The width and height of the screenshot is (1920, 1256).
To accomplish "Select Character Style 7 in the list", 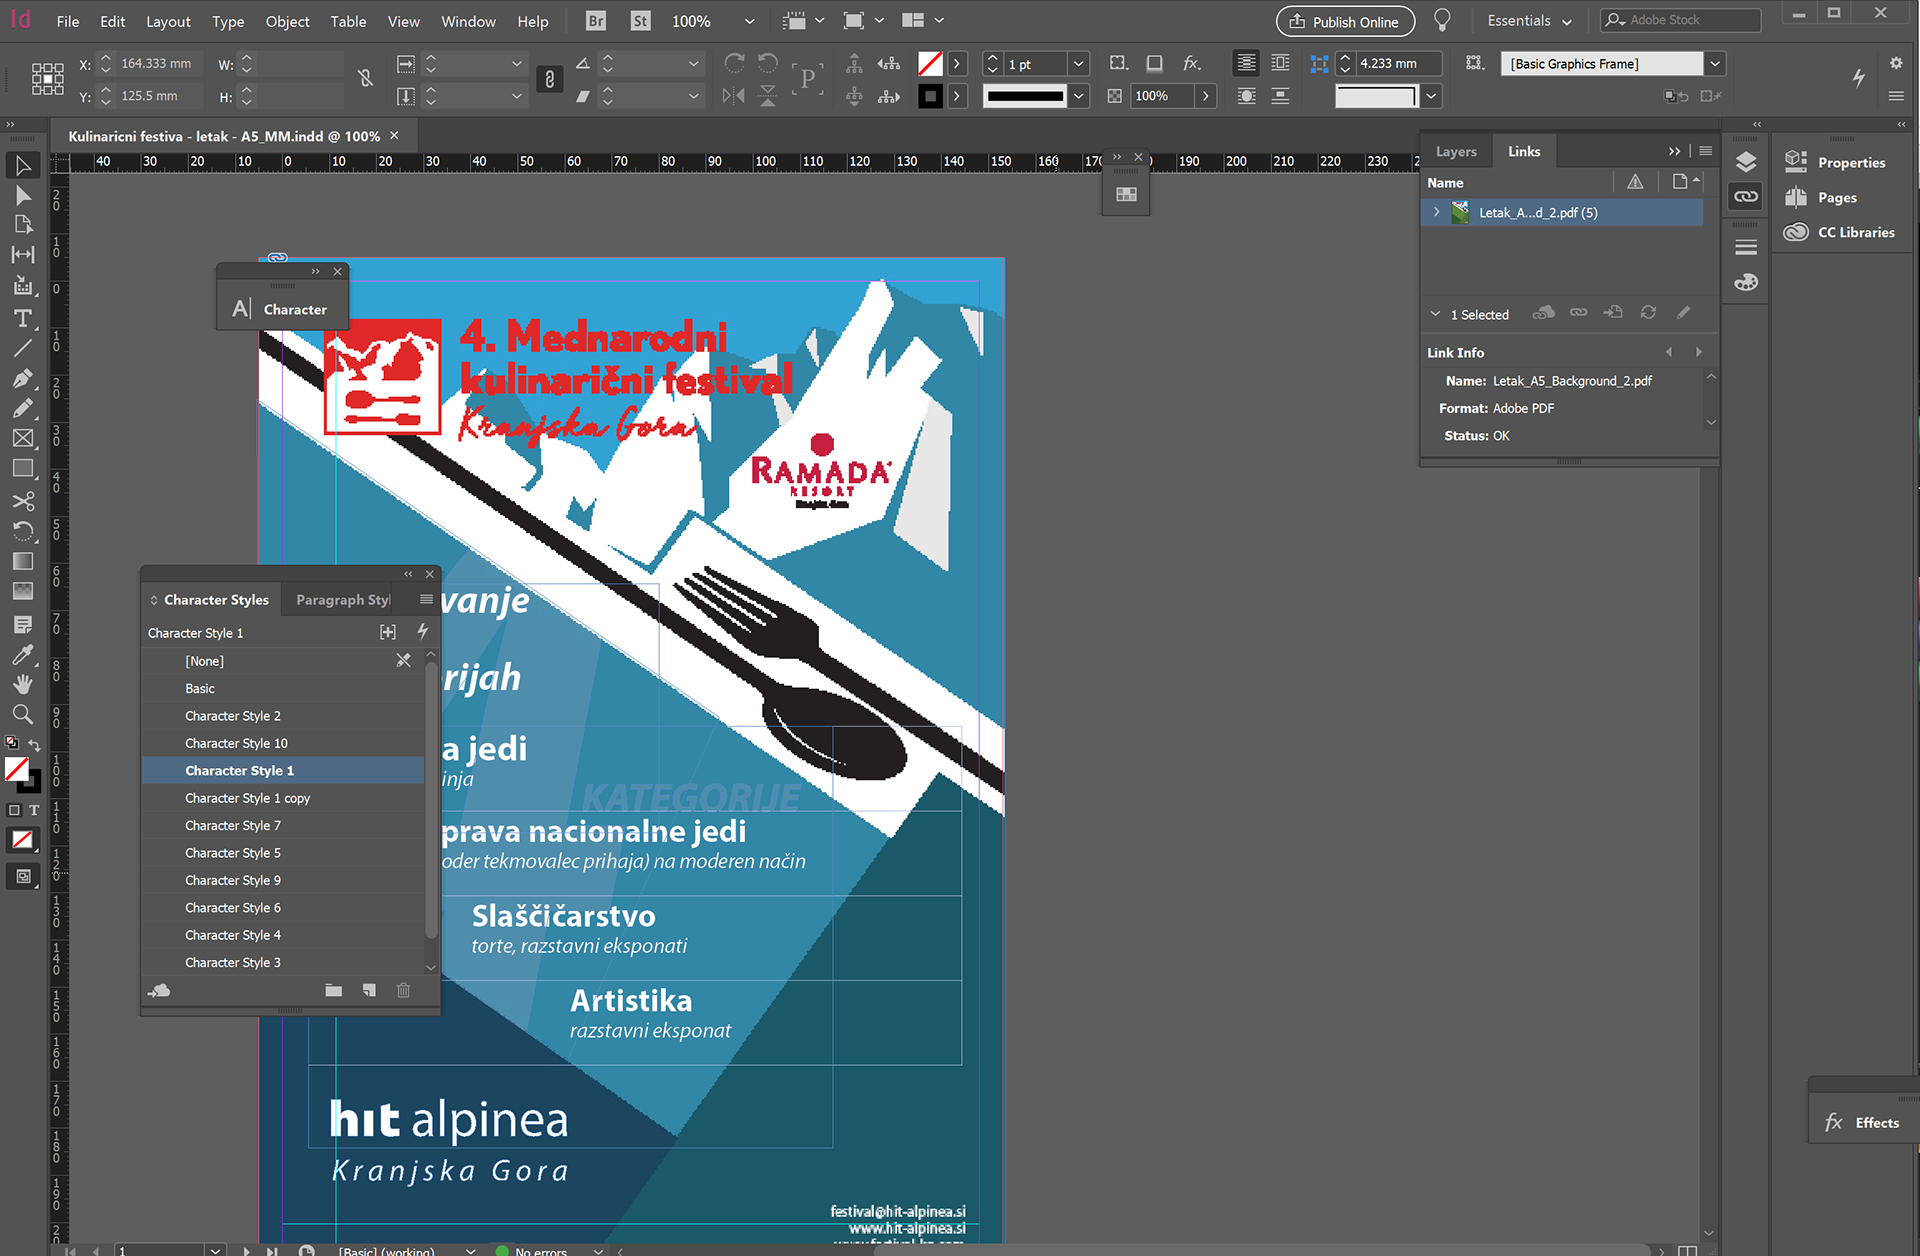I will [x=233, y=825].
